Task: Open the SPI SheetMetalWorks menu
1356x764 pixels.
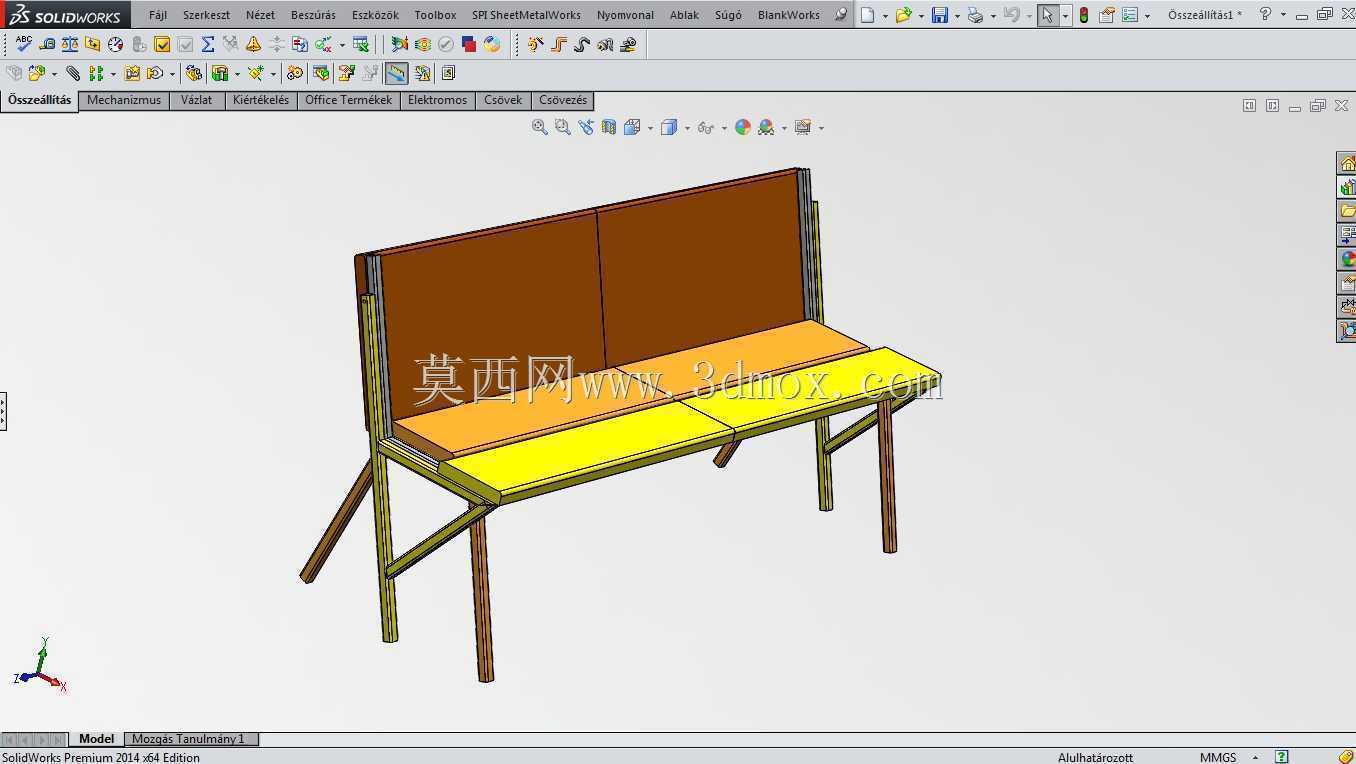Action: [x=526, y=15]
